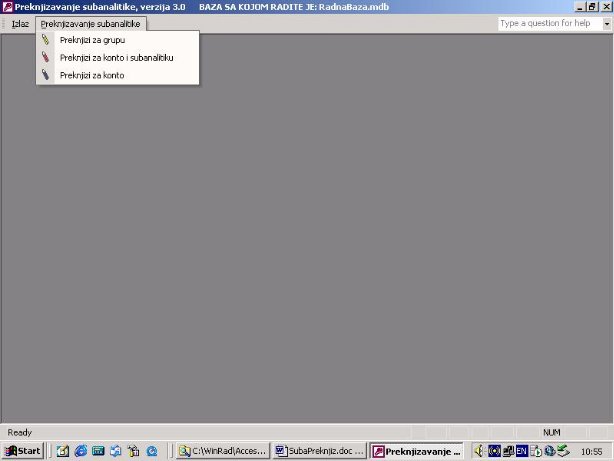Click the first Quick Launch icon
614x461 pixels.
coord(62,451)
